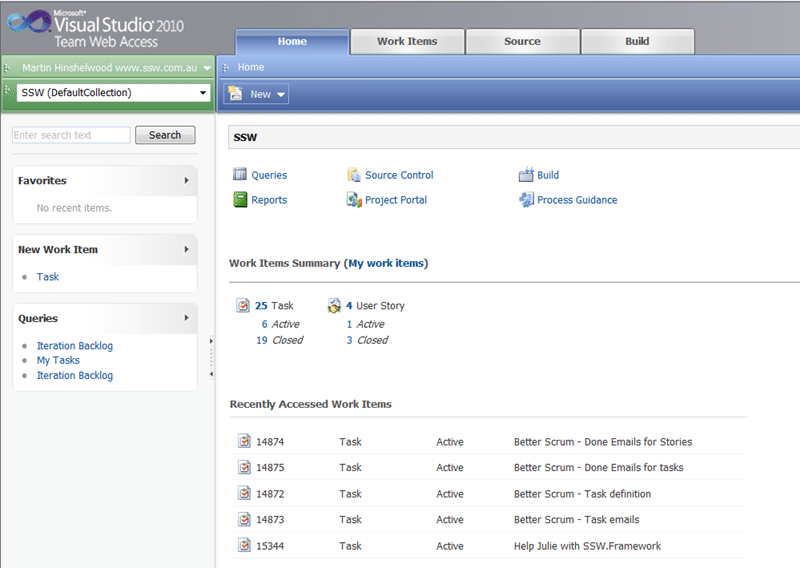
Task: Create a new Task from sidebar
Action: click(47, 277)
